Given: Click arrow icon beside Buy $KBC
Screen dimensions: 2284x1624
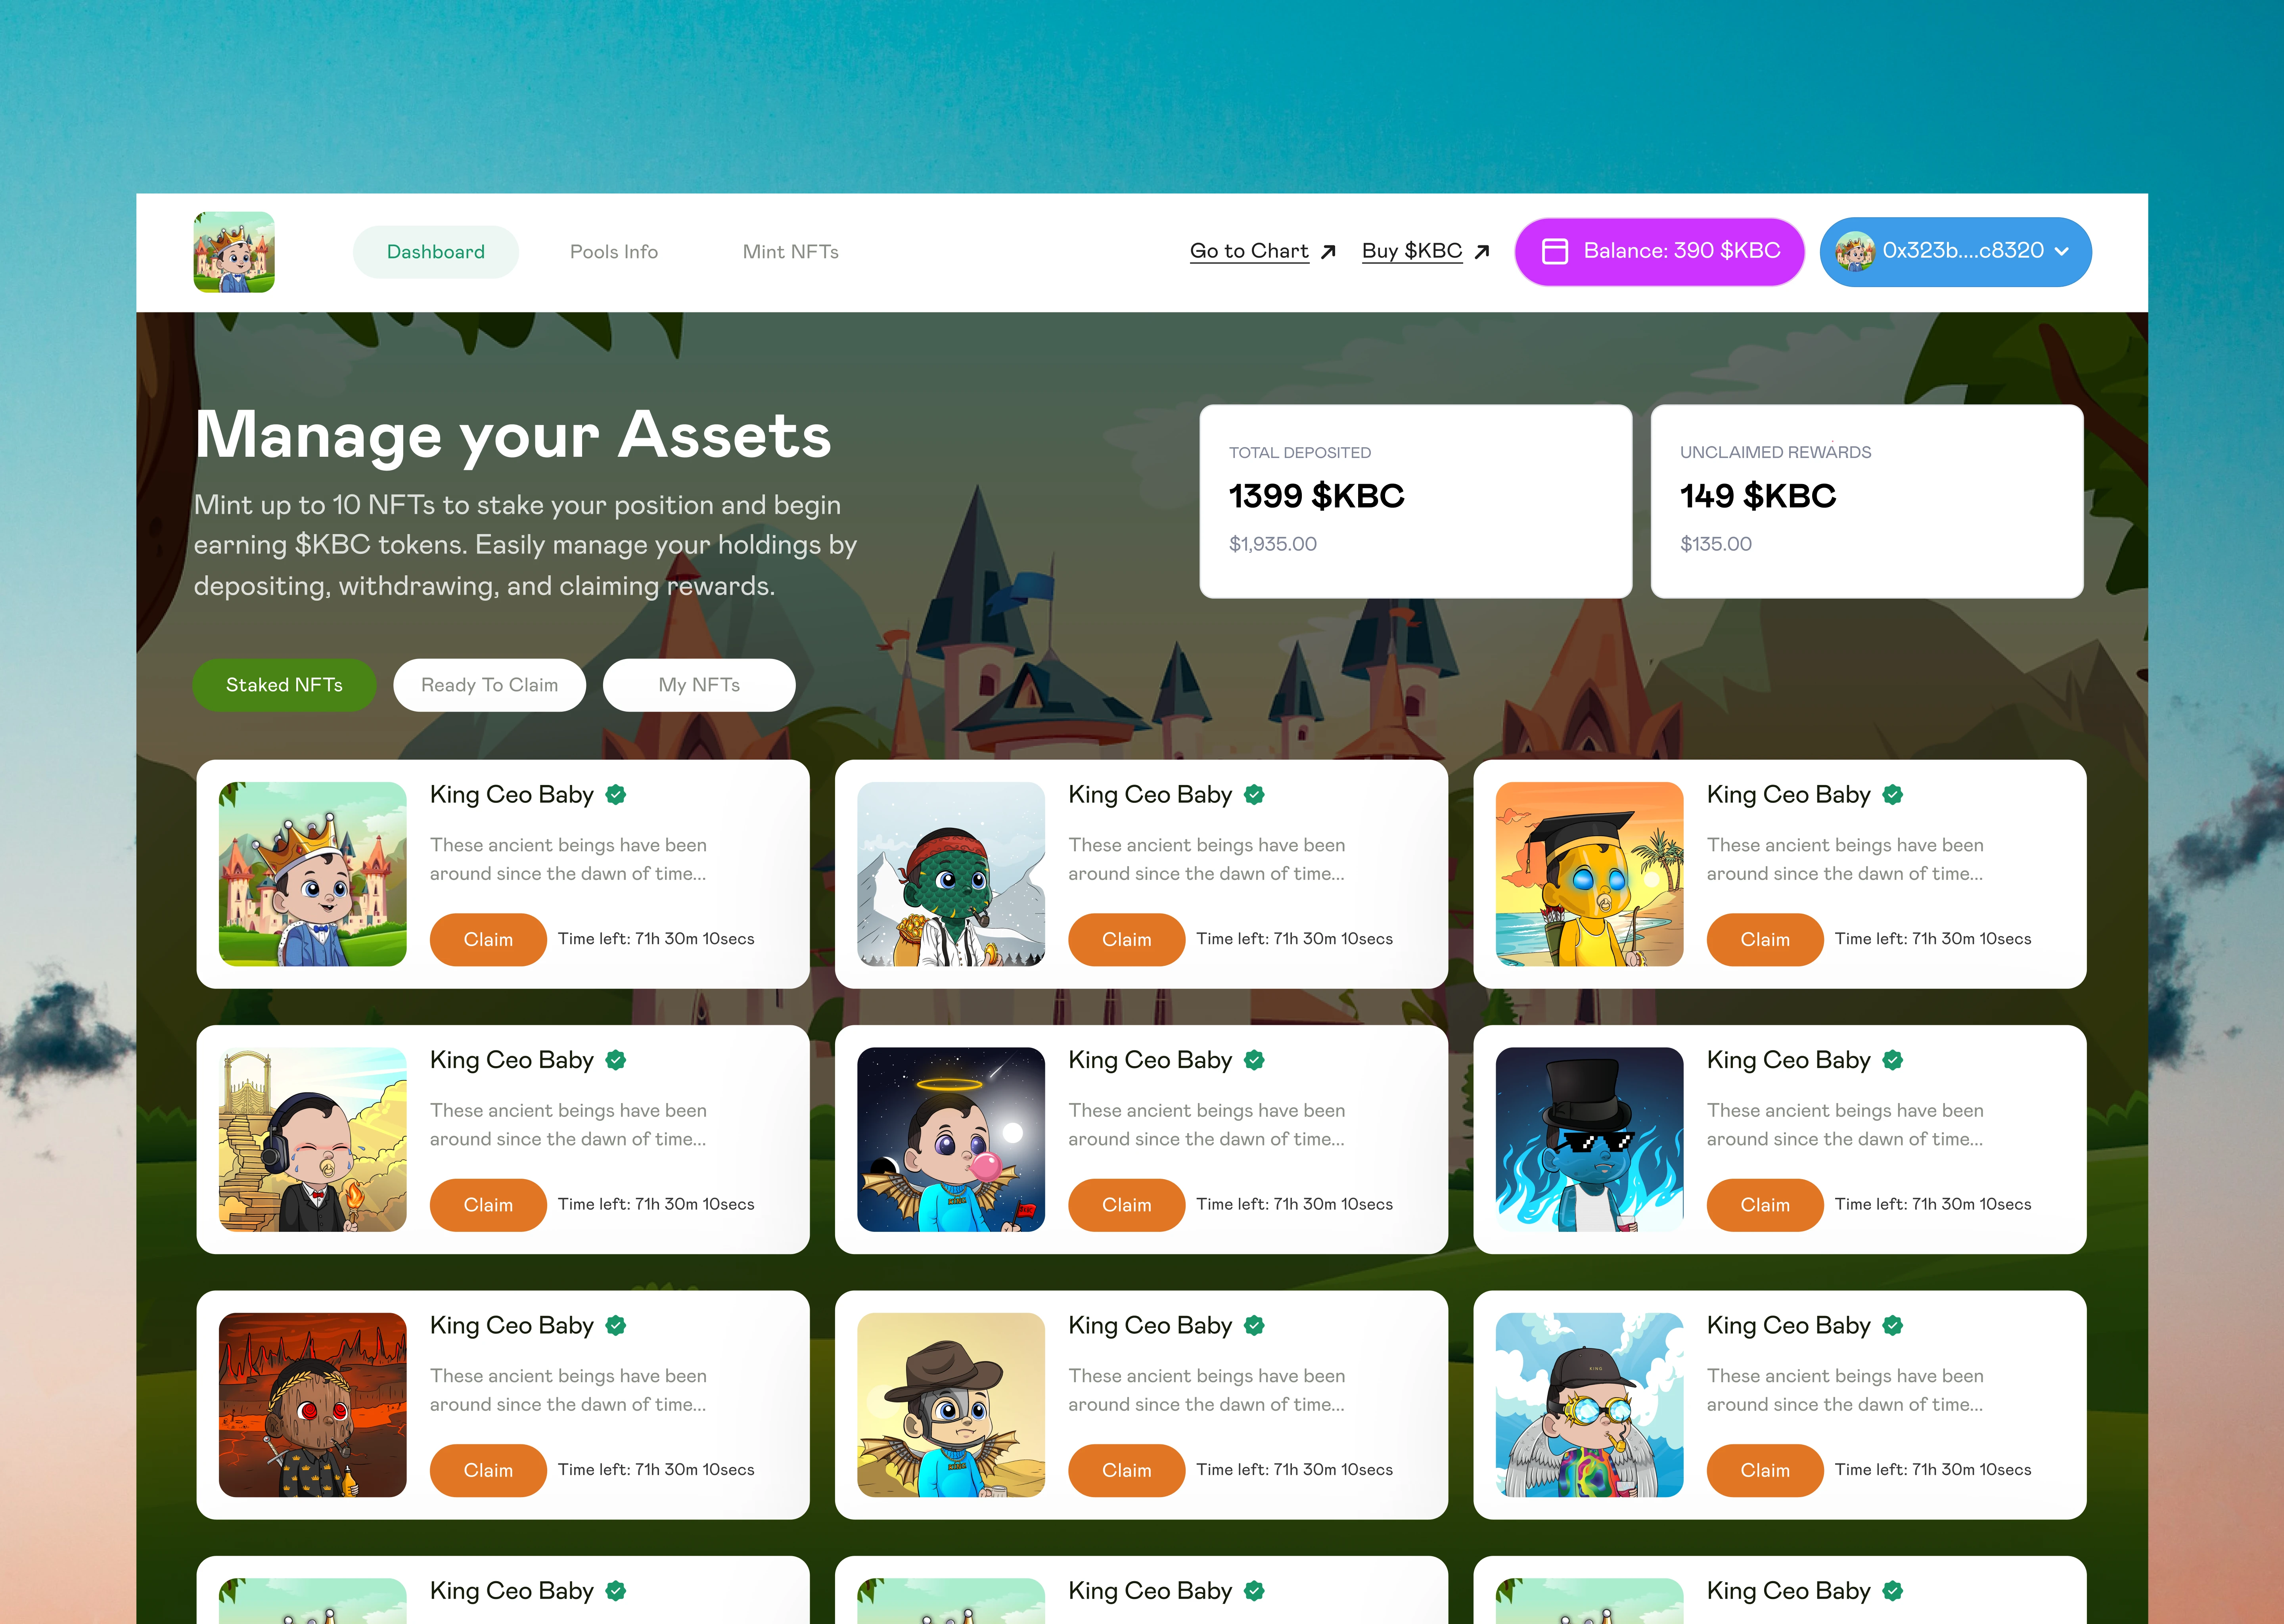Looking at the screenshot, I should pos(1482,252).
